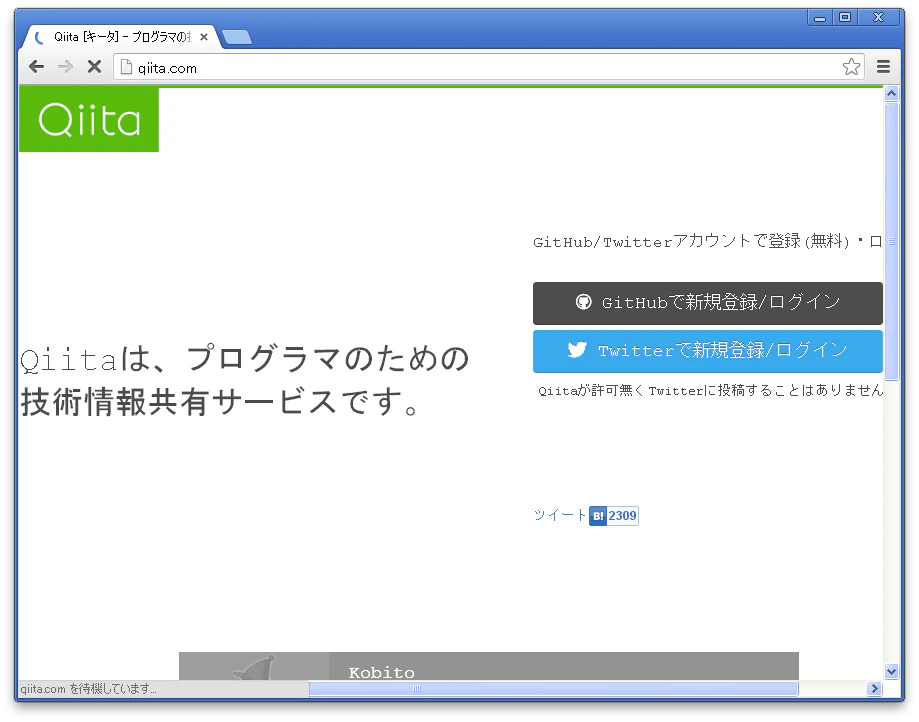Open a new tab
The image size is (919, 722).
point(237,37)
